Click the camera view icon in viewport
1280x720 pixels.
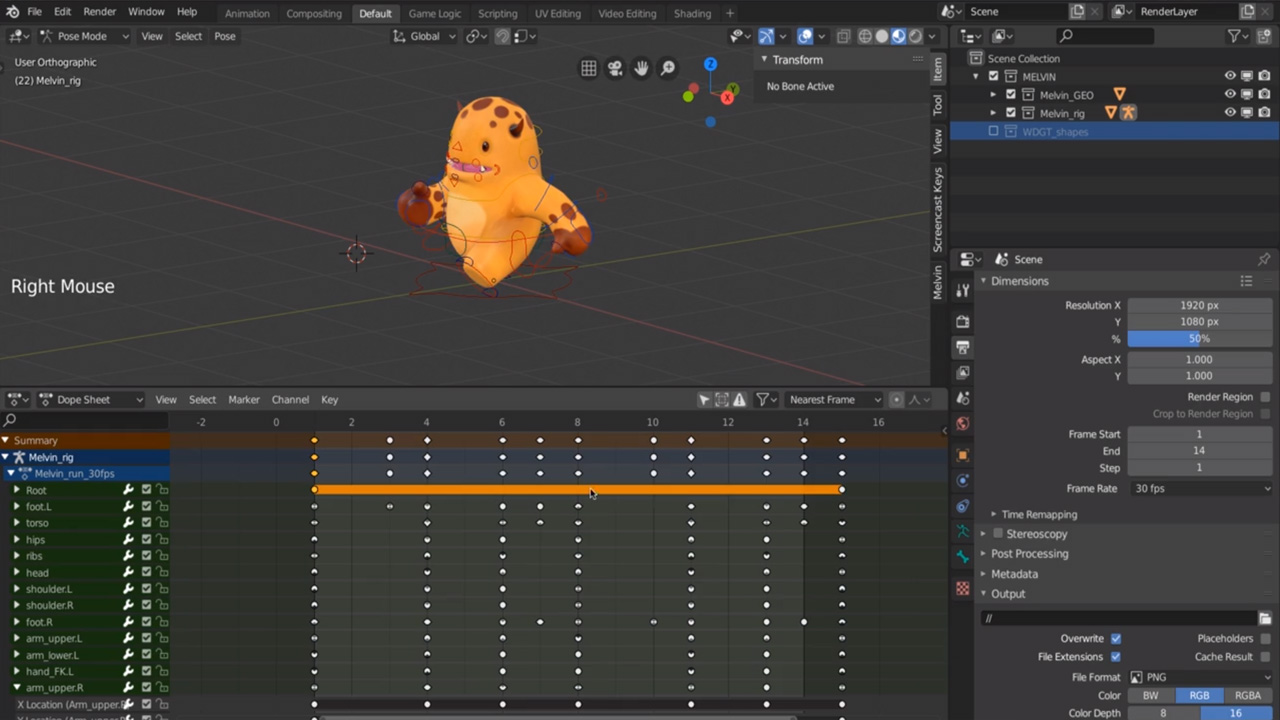click(x=615, y=68)
